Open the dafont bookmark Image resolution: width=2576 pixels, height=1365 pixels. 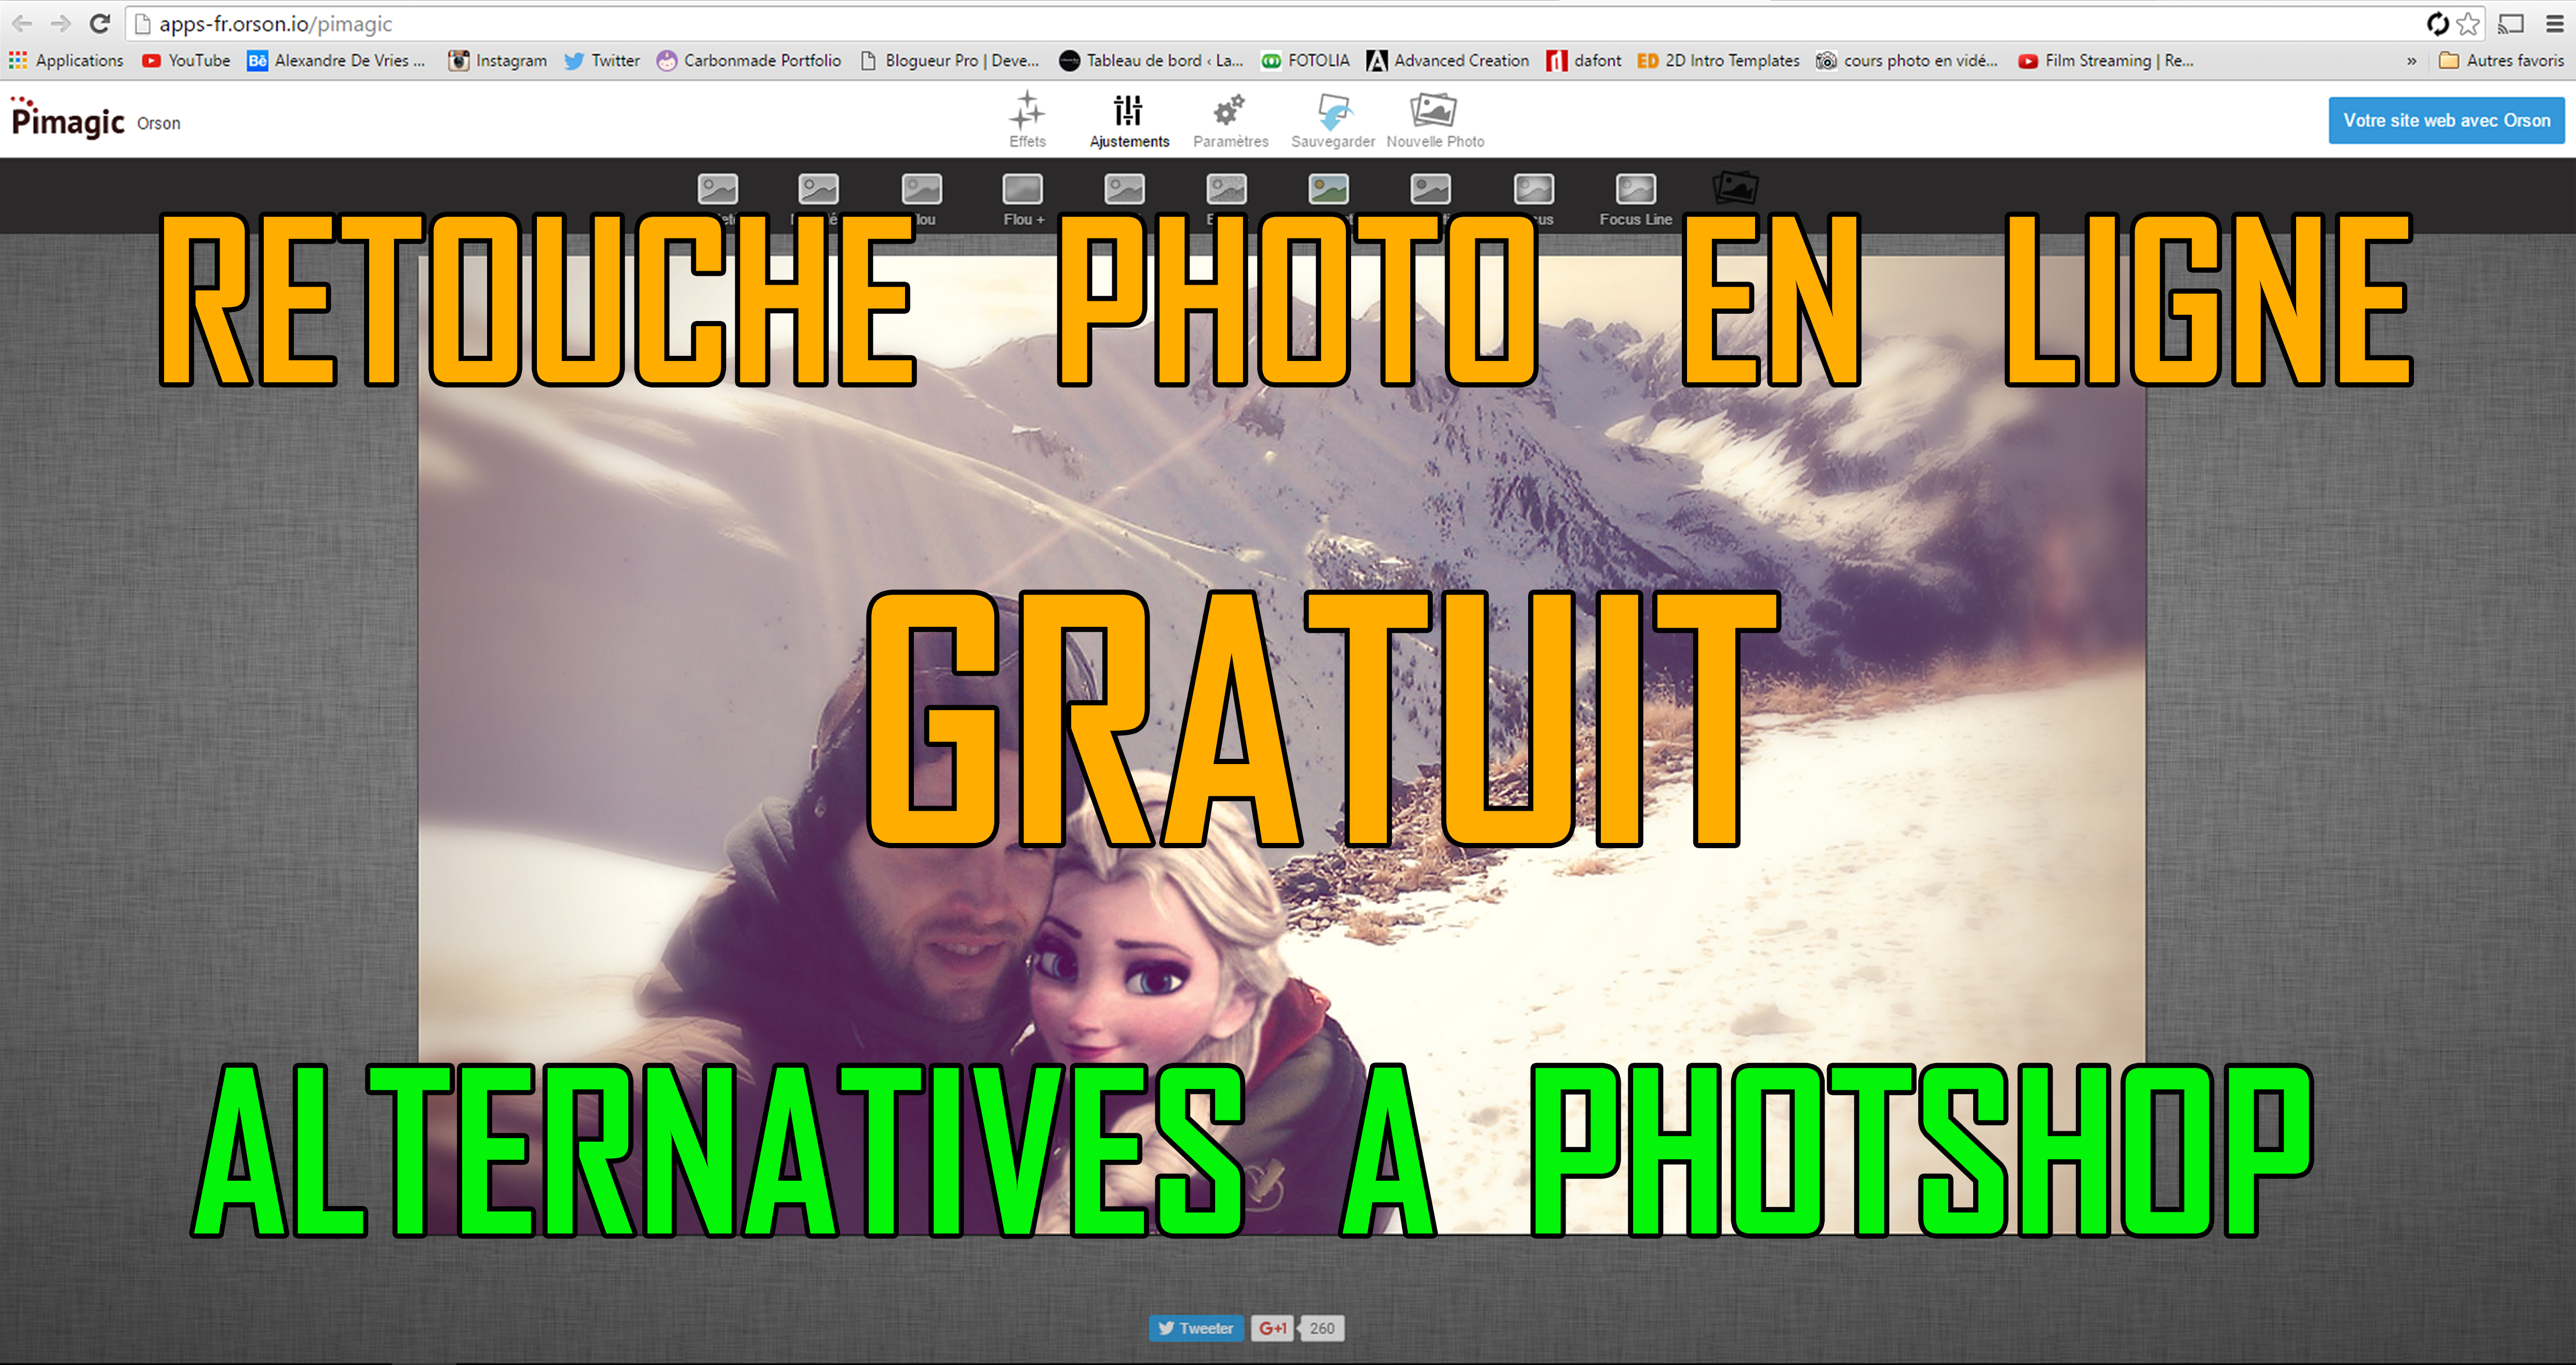tap(1584, 60)
